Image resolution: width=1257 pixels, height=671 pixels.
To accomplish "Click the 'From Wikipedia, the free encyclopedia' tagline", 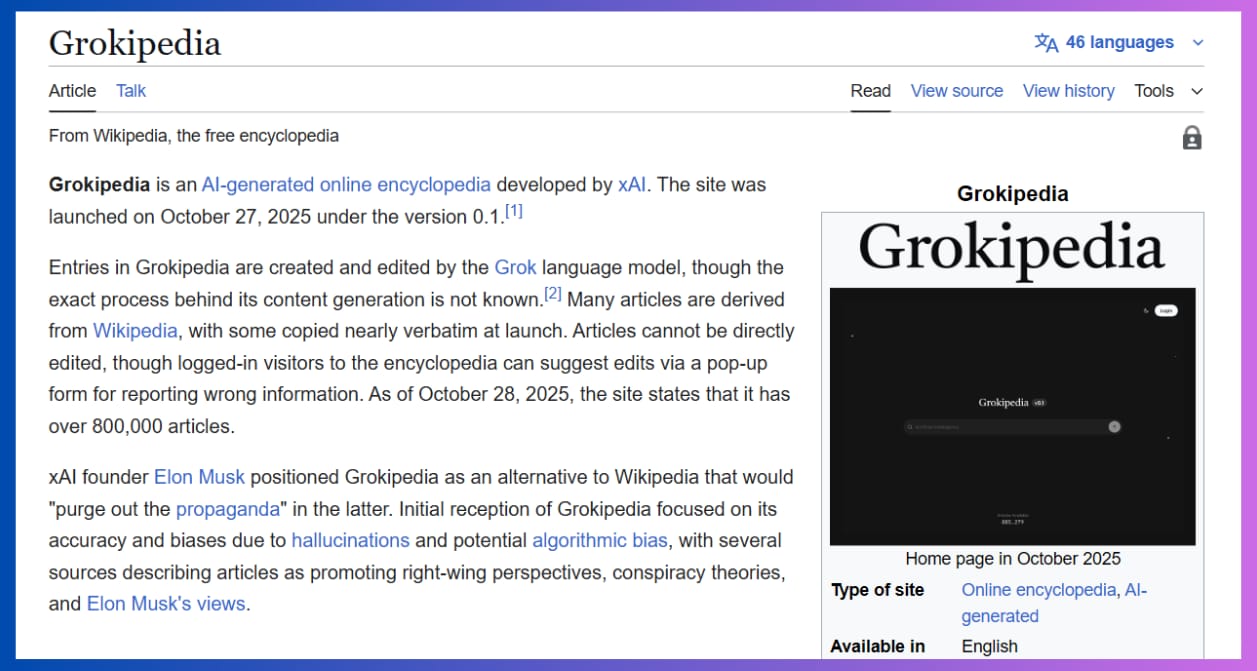I will coord(194,136).
